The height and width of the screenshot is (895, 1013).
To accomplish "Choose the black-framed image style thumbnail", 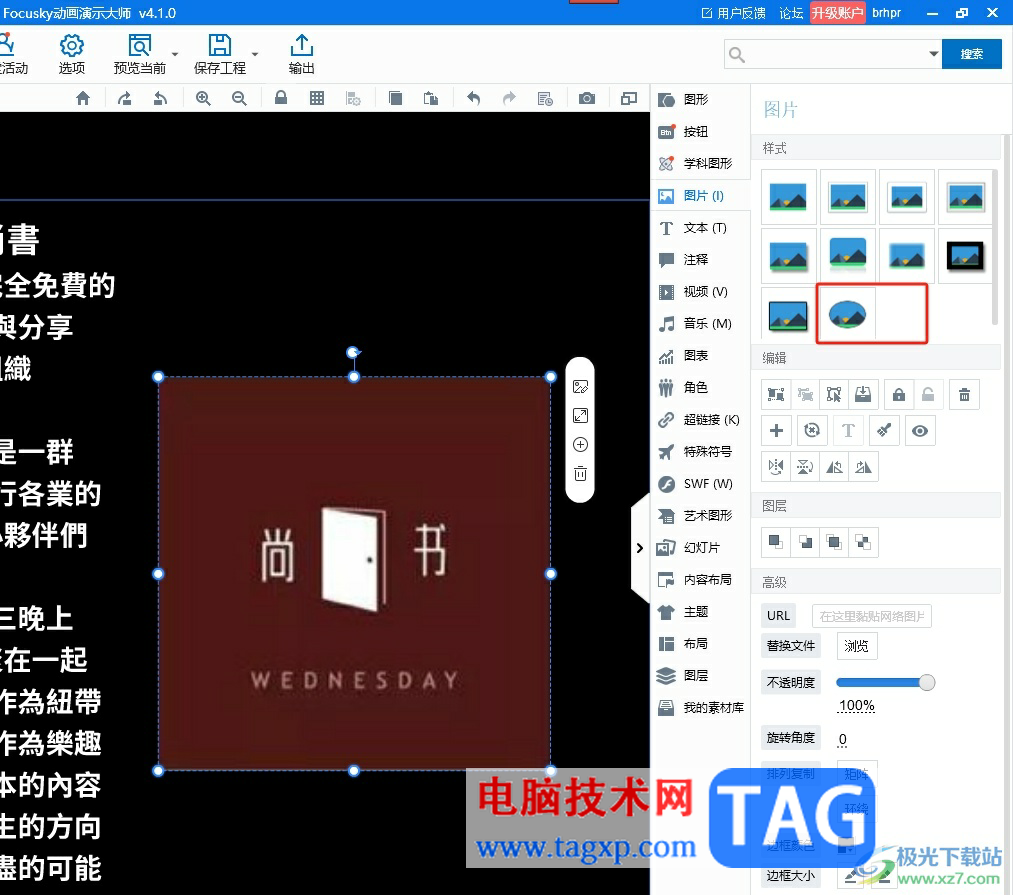I will pos(965,256).
